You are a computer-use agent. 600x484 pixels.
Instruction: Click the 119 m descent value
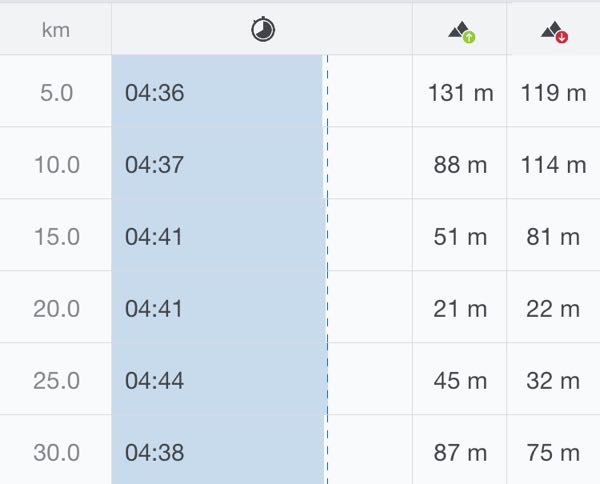point(553,93)
